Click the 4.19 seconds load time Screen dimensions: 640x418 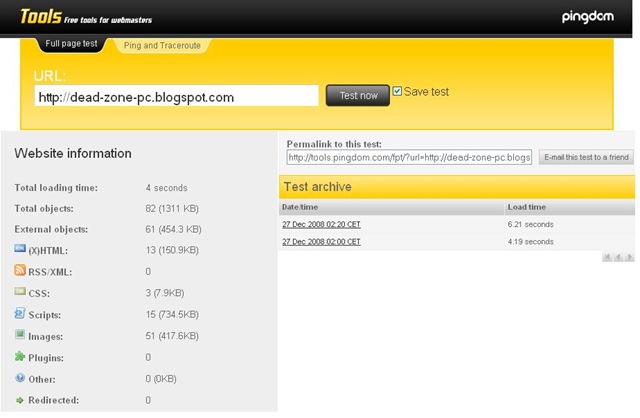coord(531,242)
